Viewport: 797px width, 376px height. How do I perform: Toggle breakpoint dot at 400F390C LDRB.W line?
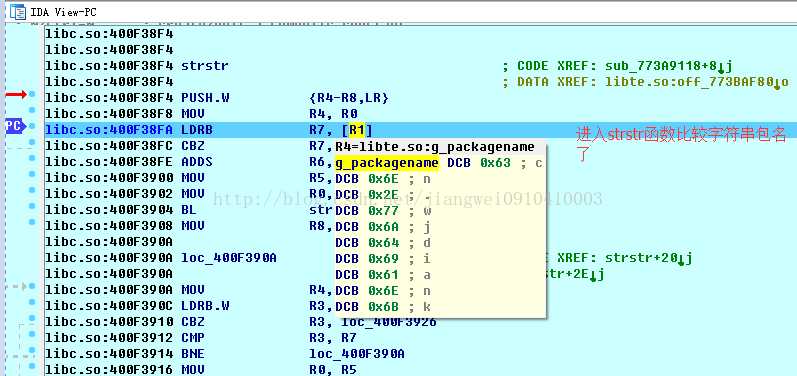32,302
